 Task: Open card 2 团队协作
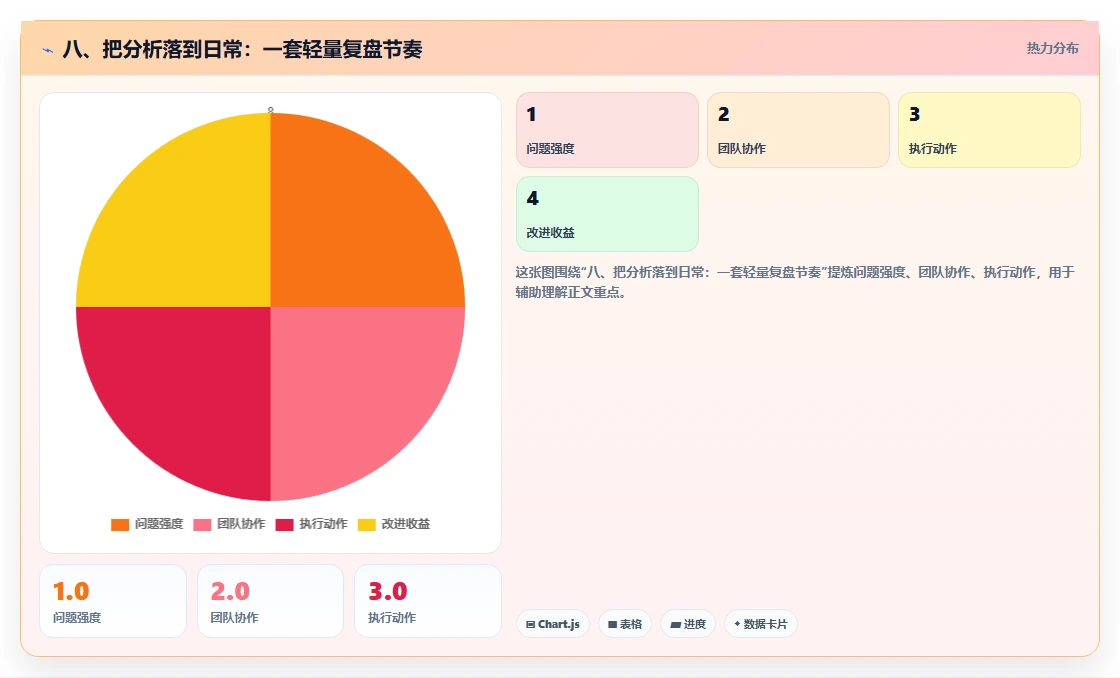[798, 130]
